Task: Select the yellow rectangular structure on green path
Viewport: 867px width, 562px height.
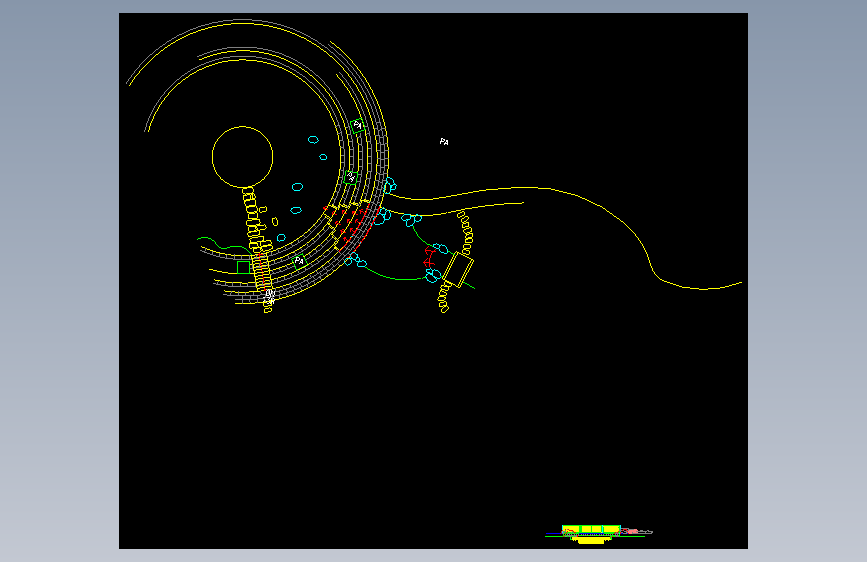Action: pos(458,269)
